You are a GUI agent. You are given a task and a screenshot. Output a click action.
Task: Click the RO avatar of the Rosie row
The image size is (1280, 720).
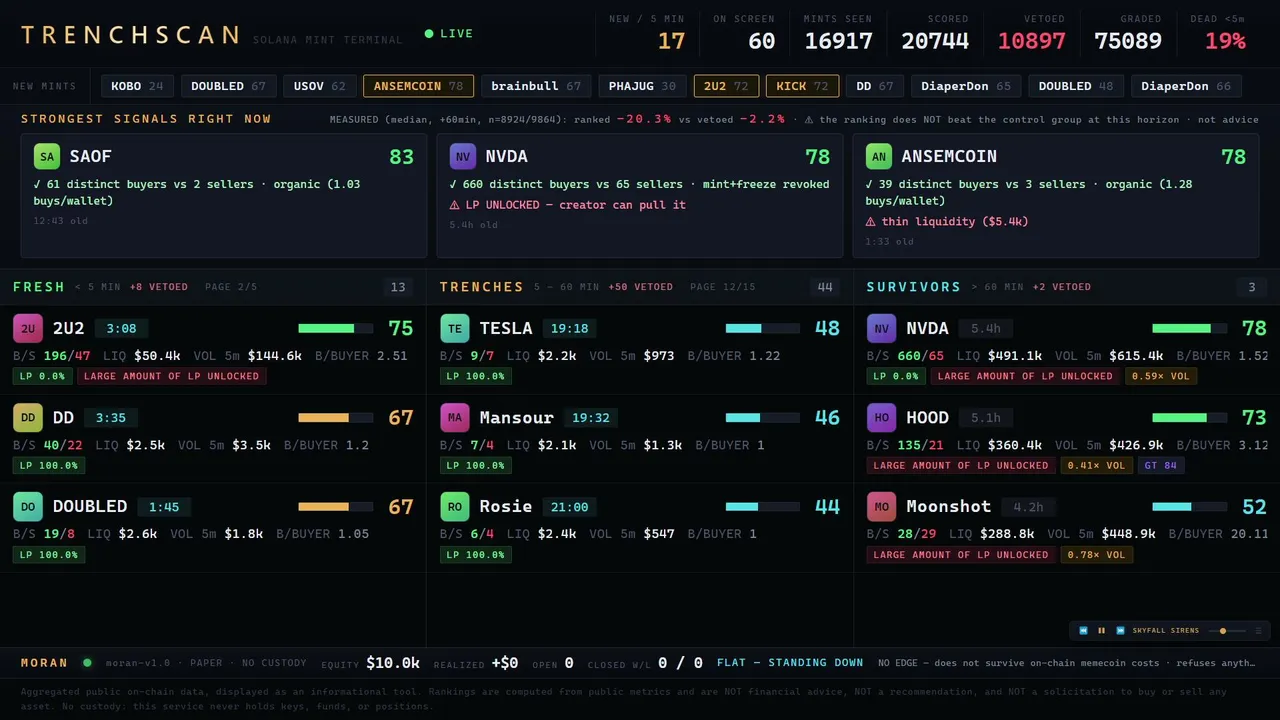click(x=455, y=507)
